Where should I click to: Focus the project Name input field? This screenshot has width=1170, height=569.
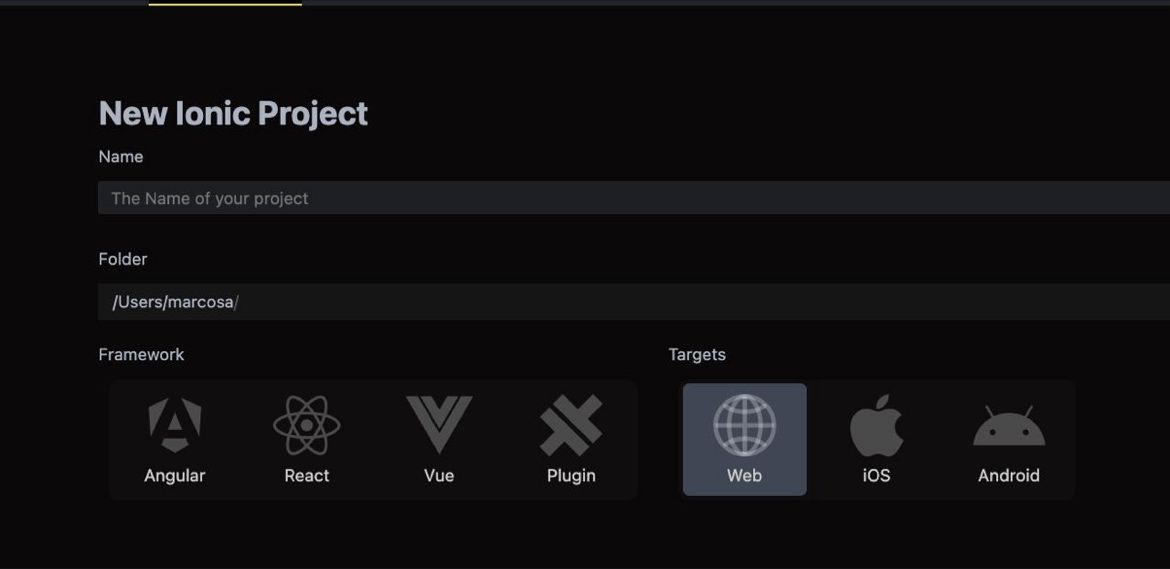tap(634, 198)
